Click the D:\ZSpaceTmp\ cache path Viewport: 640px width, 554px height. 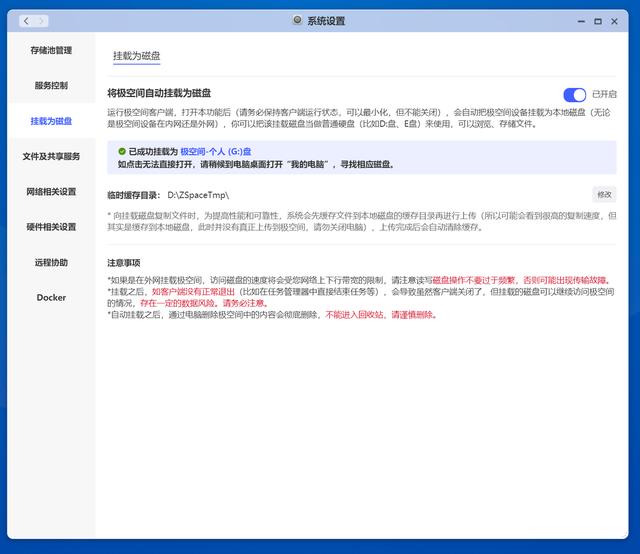coord(198,195)
